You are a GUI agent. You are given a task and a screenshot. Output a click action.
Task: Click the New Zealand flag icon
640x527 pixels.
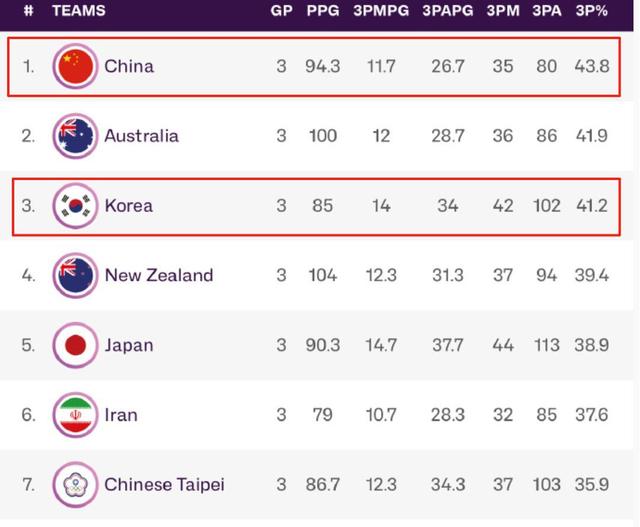[x=75, y=276]
